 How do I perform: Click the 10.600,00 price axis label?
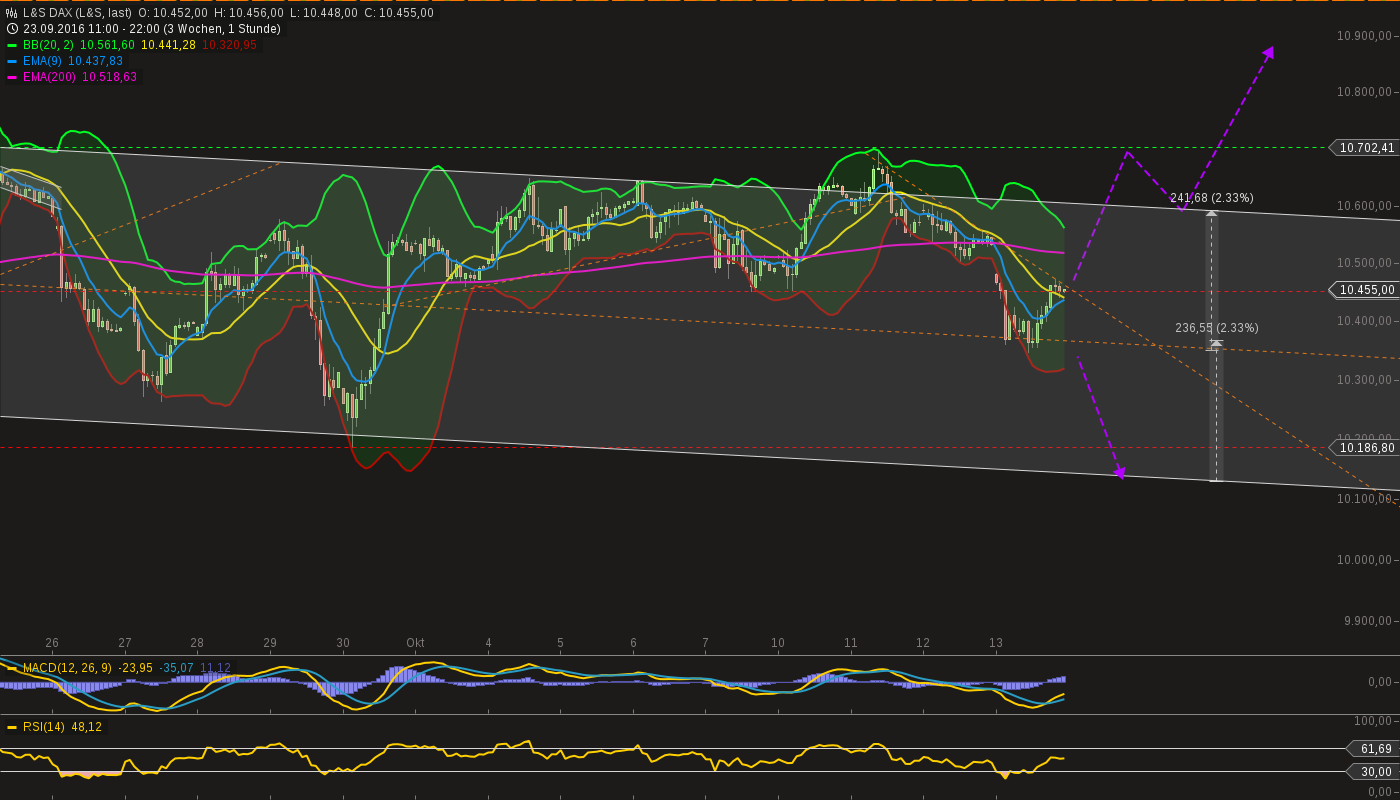click(1364, 206)
